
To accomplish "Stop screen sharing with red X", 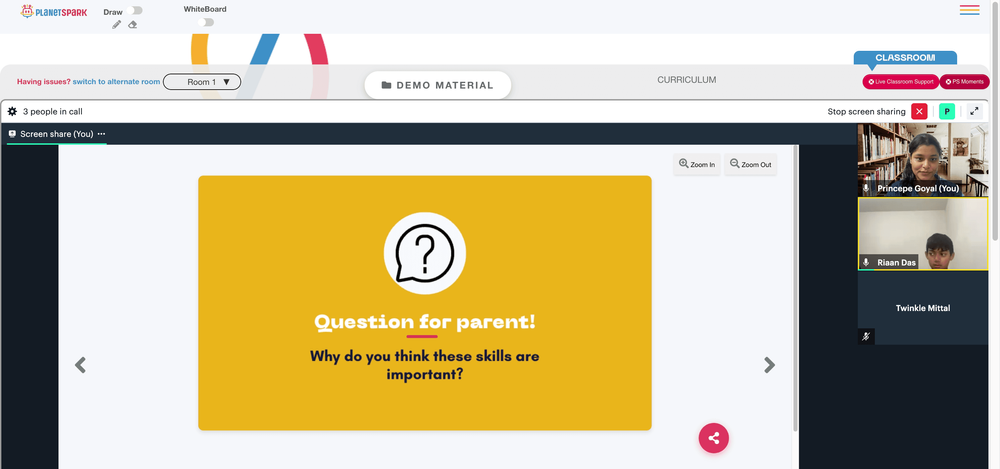I will [x=919, y=112].
